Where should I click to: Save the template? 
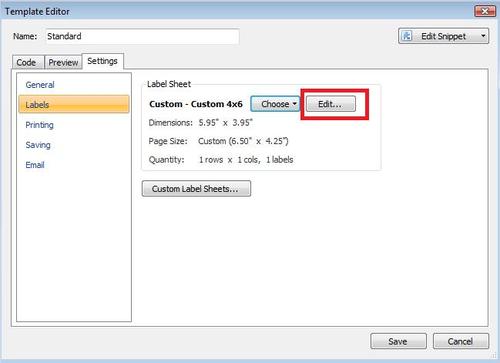(398, 341)
